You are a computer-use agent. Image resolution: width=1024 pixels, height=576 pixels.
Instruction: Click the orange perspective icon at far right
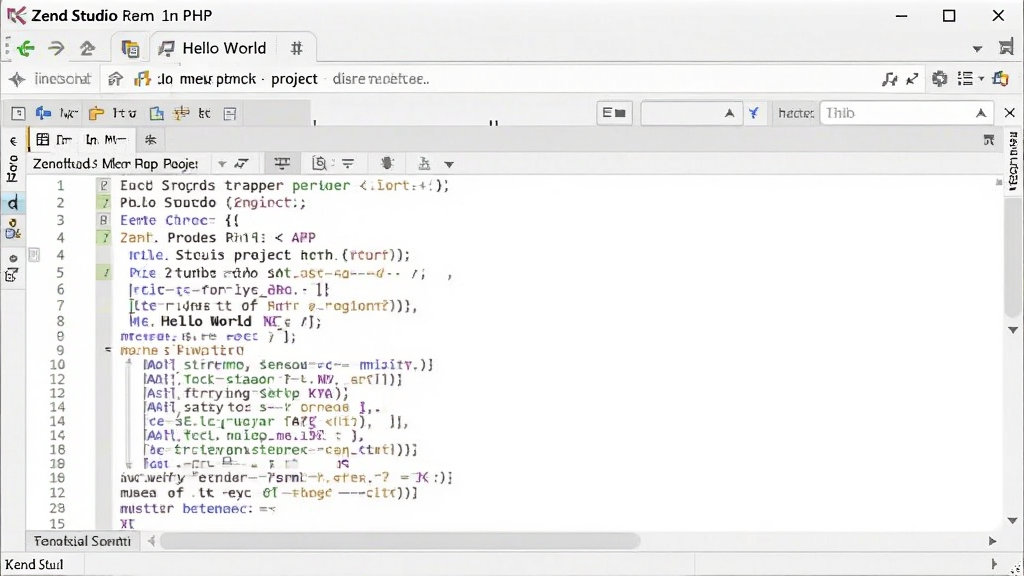pos(1000,79)
